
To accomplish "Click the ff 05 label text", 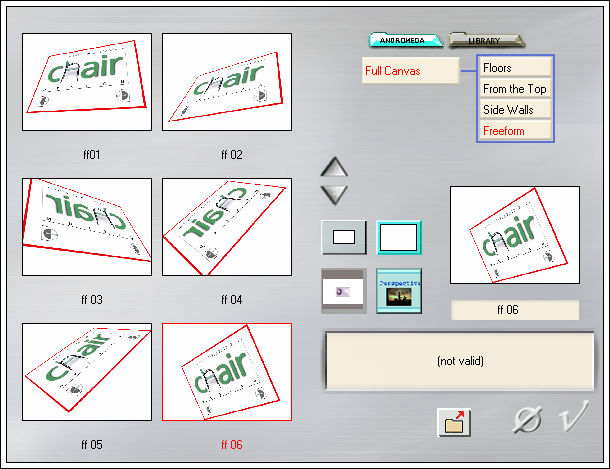I will pos(91,444).
